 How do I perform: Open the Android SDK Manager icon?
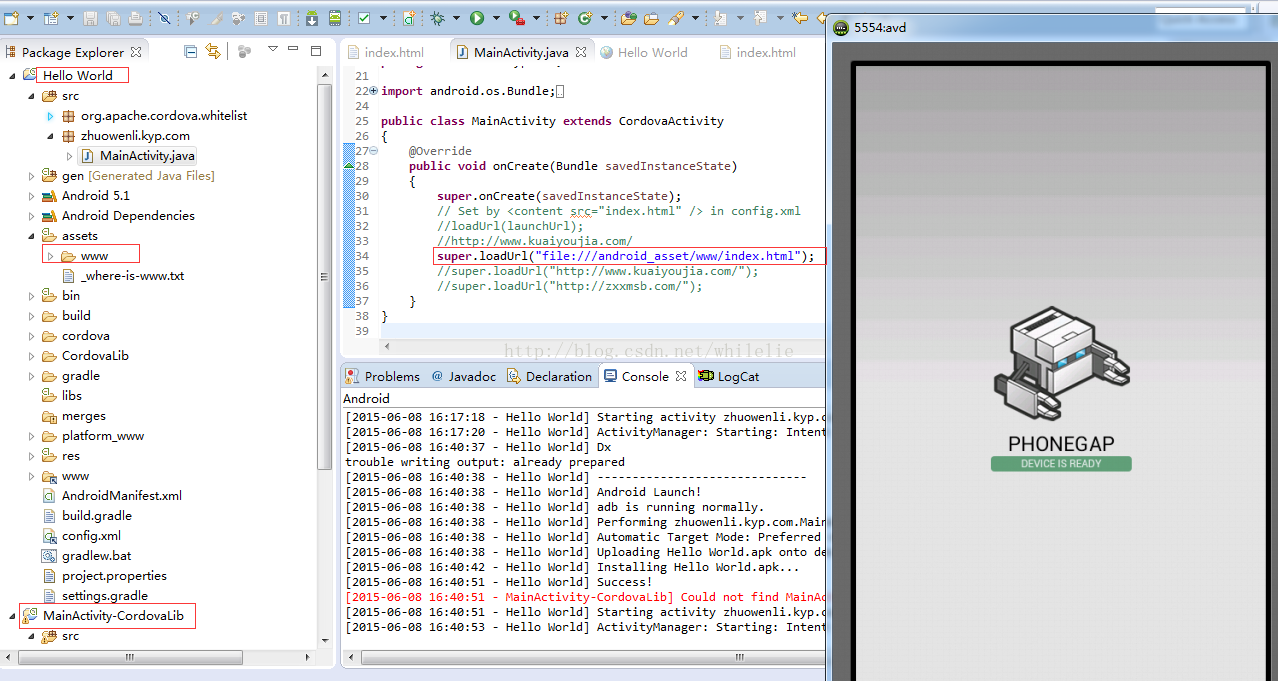pos(312,18)
